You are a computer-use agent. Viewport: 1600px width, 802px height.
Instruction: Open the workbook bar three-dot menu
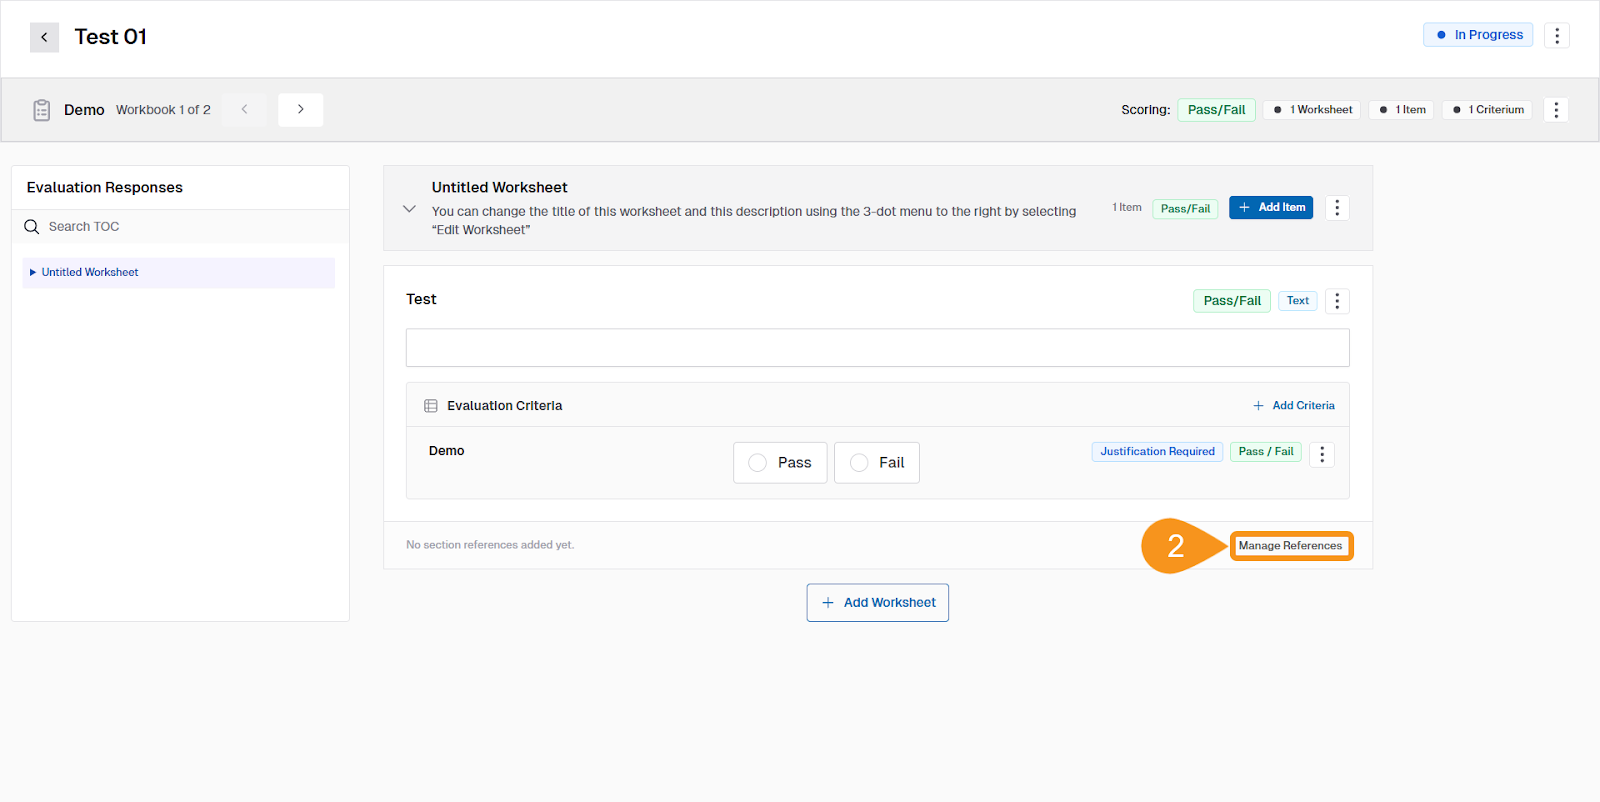[x=1555, y=110]
